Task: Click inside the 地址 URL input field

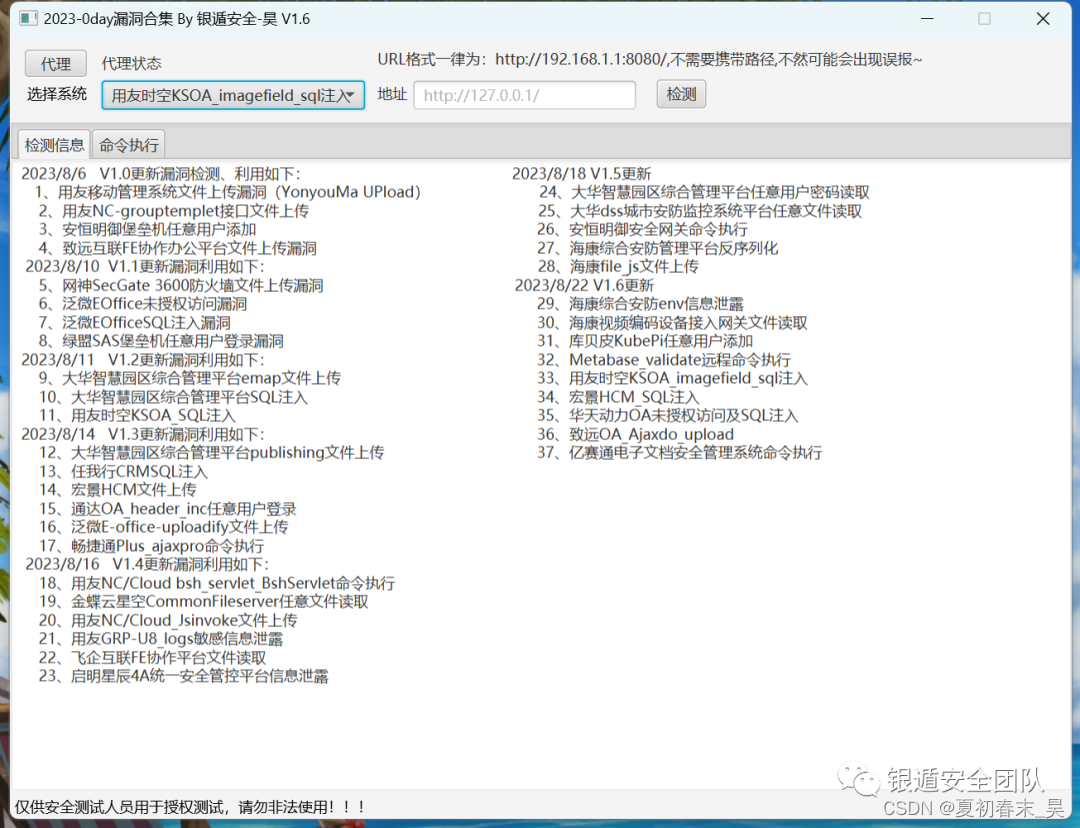Action: pos(524,95)
